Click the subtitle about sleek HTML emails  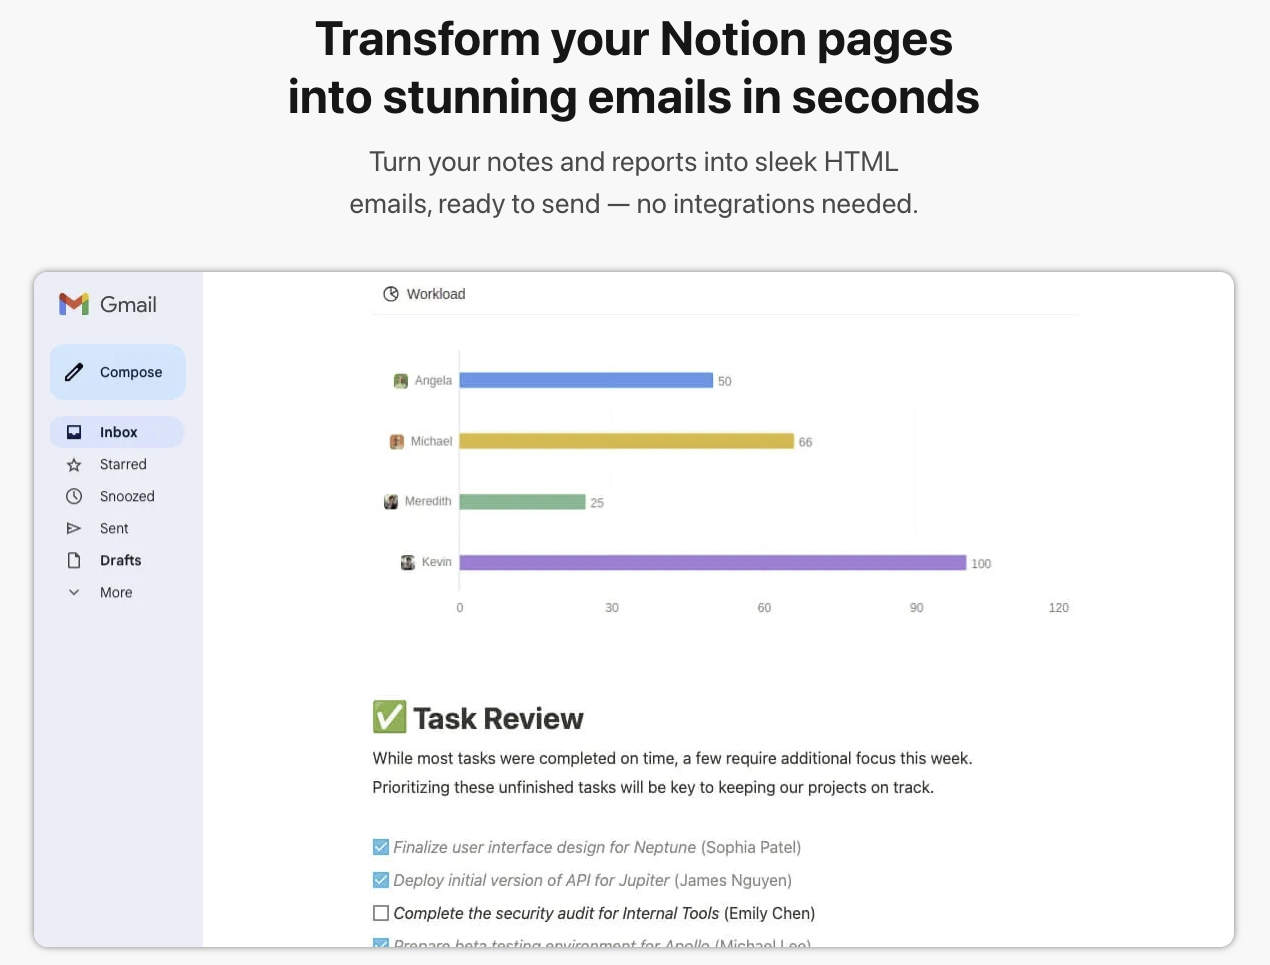coord(634,182)
